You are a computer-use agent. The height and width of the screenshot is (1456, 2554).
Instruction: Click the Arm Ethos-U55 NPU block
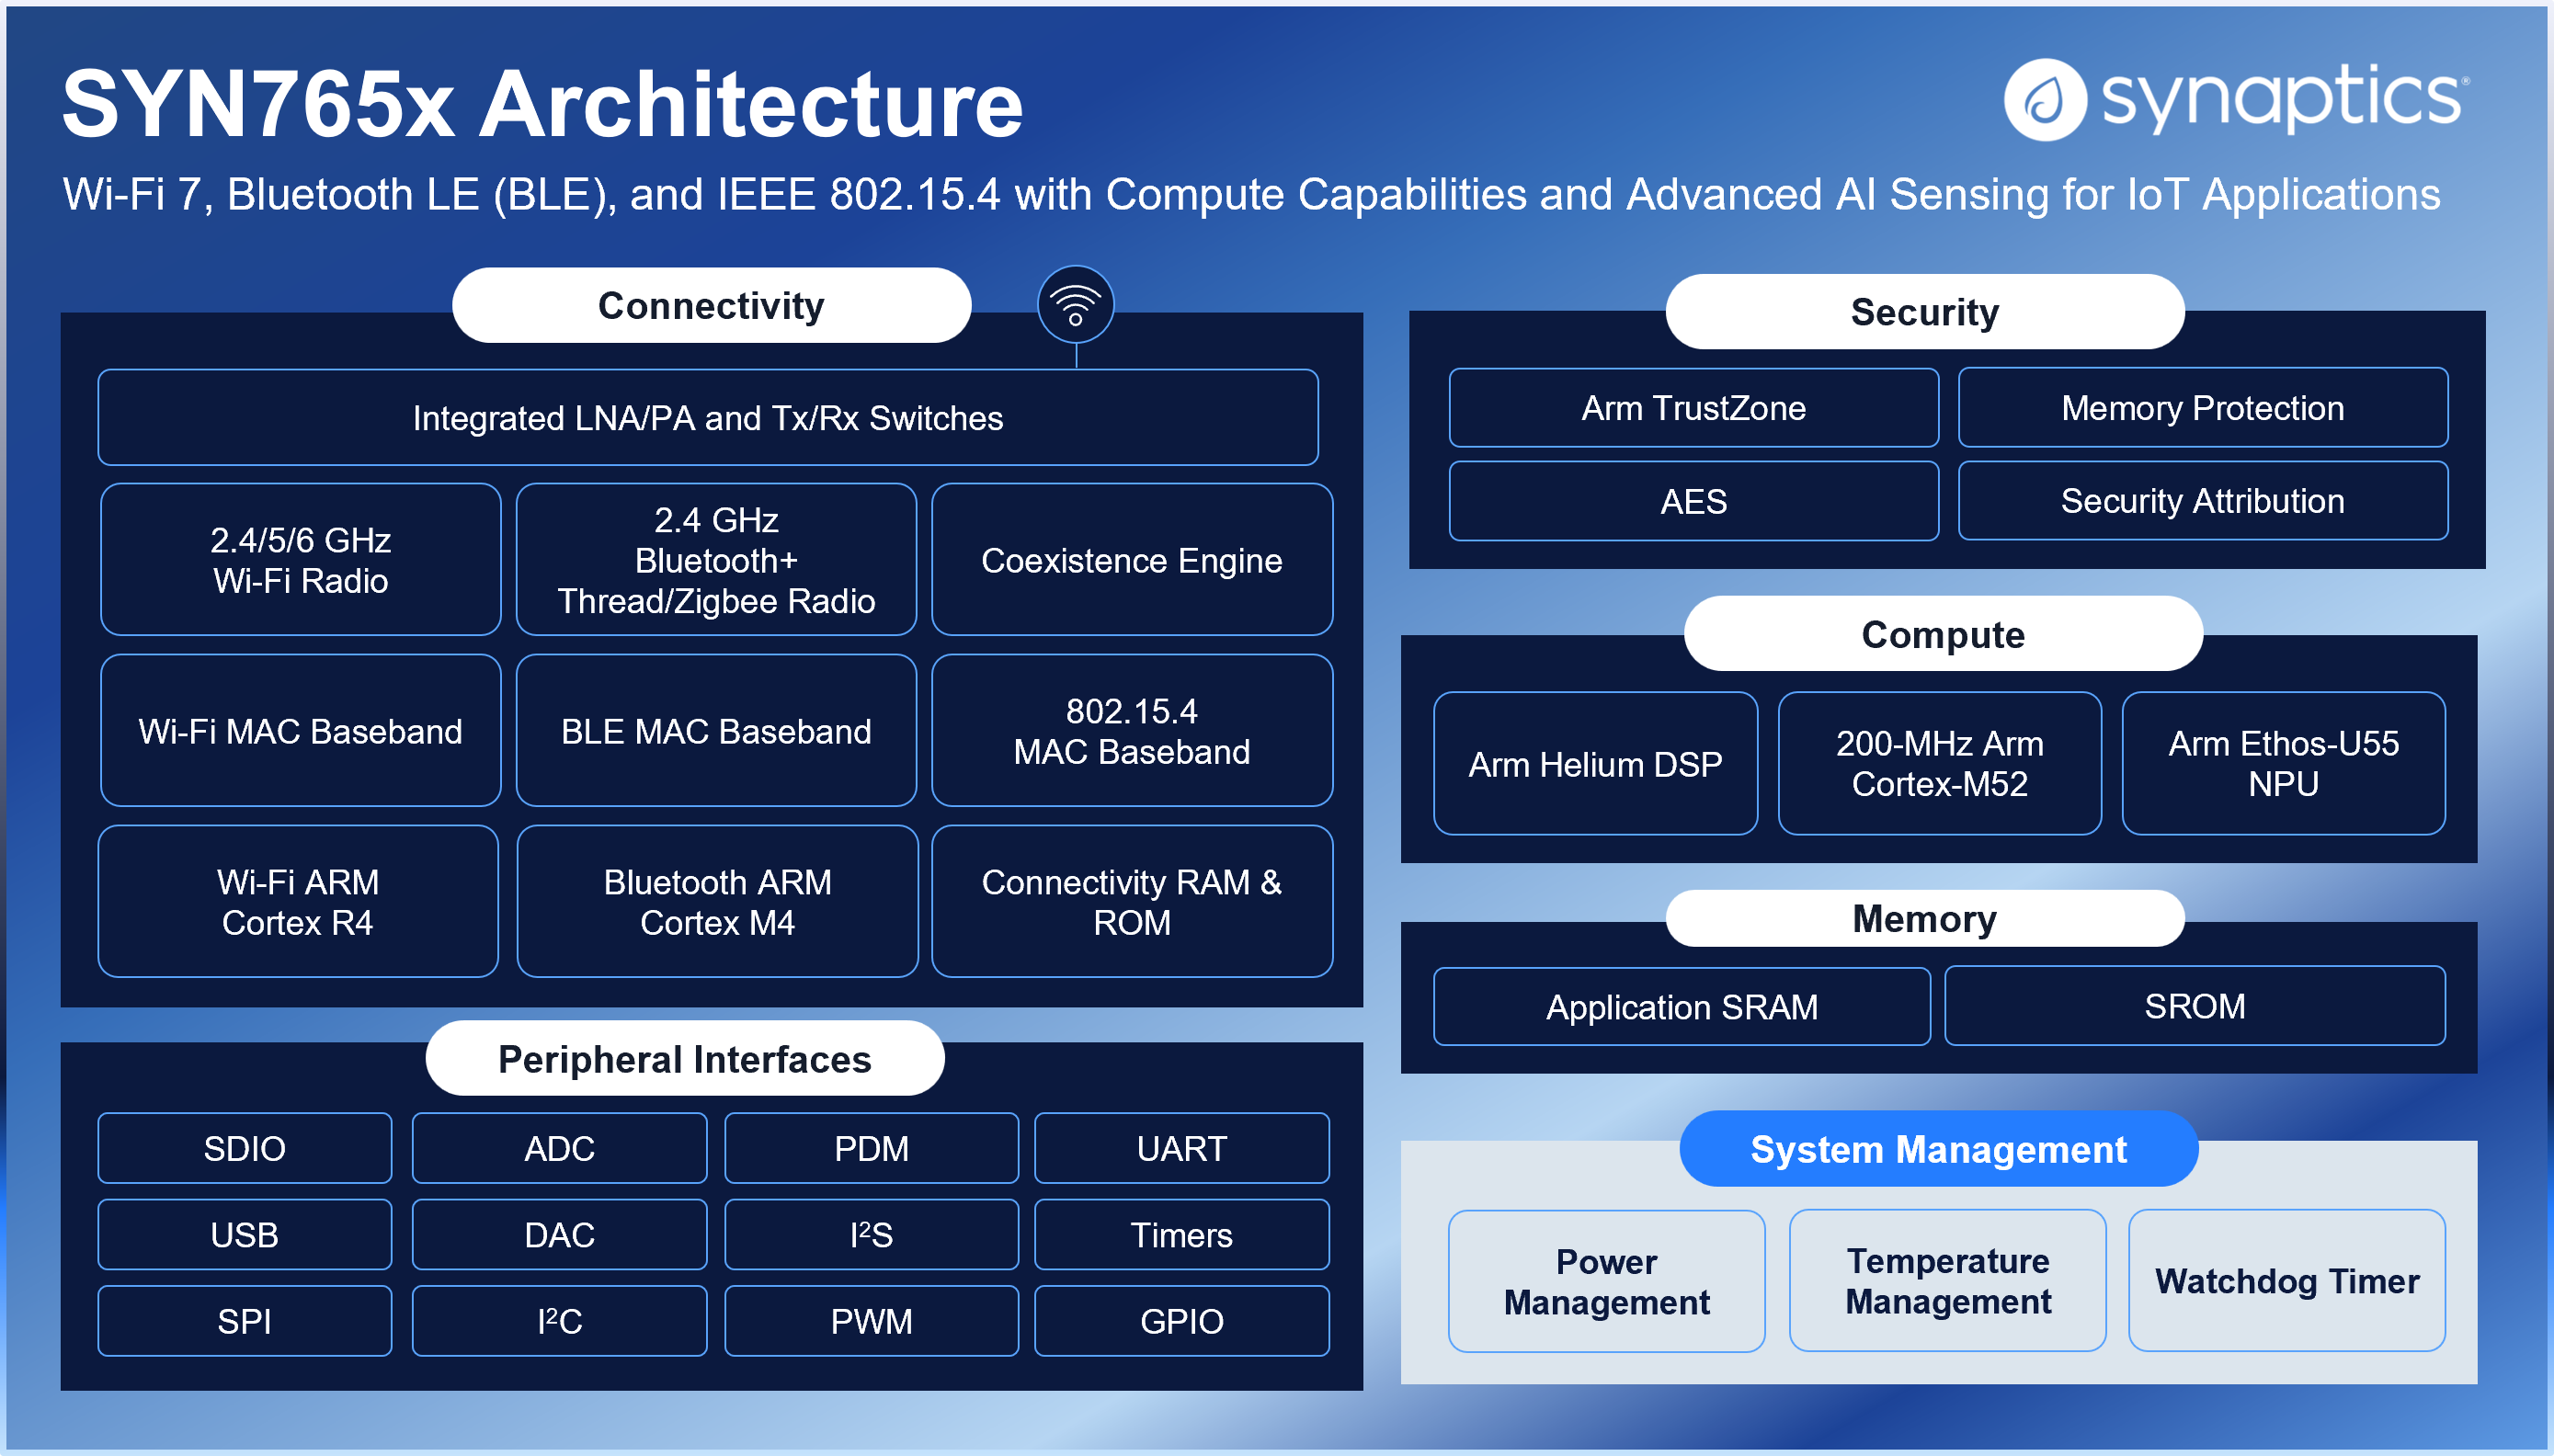point(2283,763)
